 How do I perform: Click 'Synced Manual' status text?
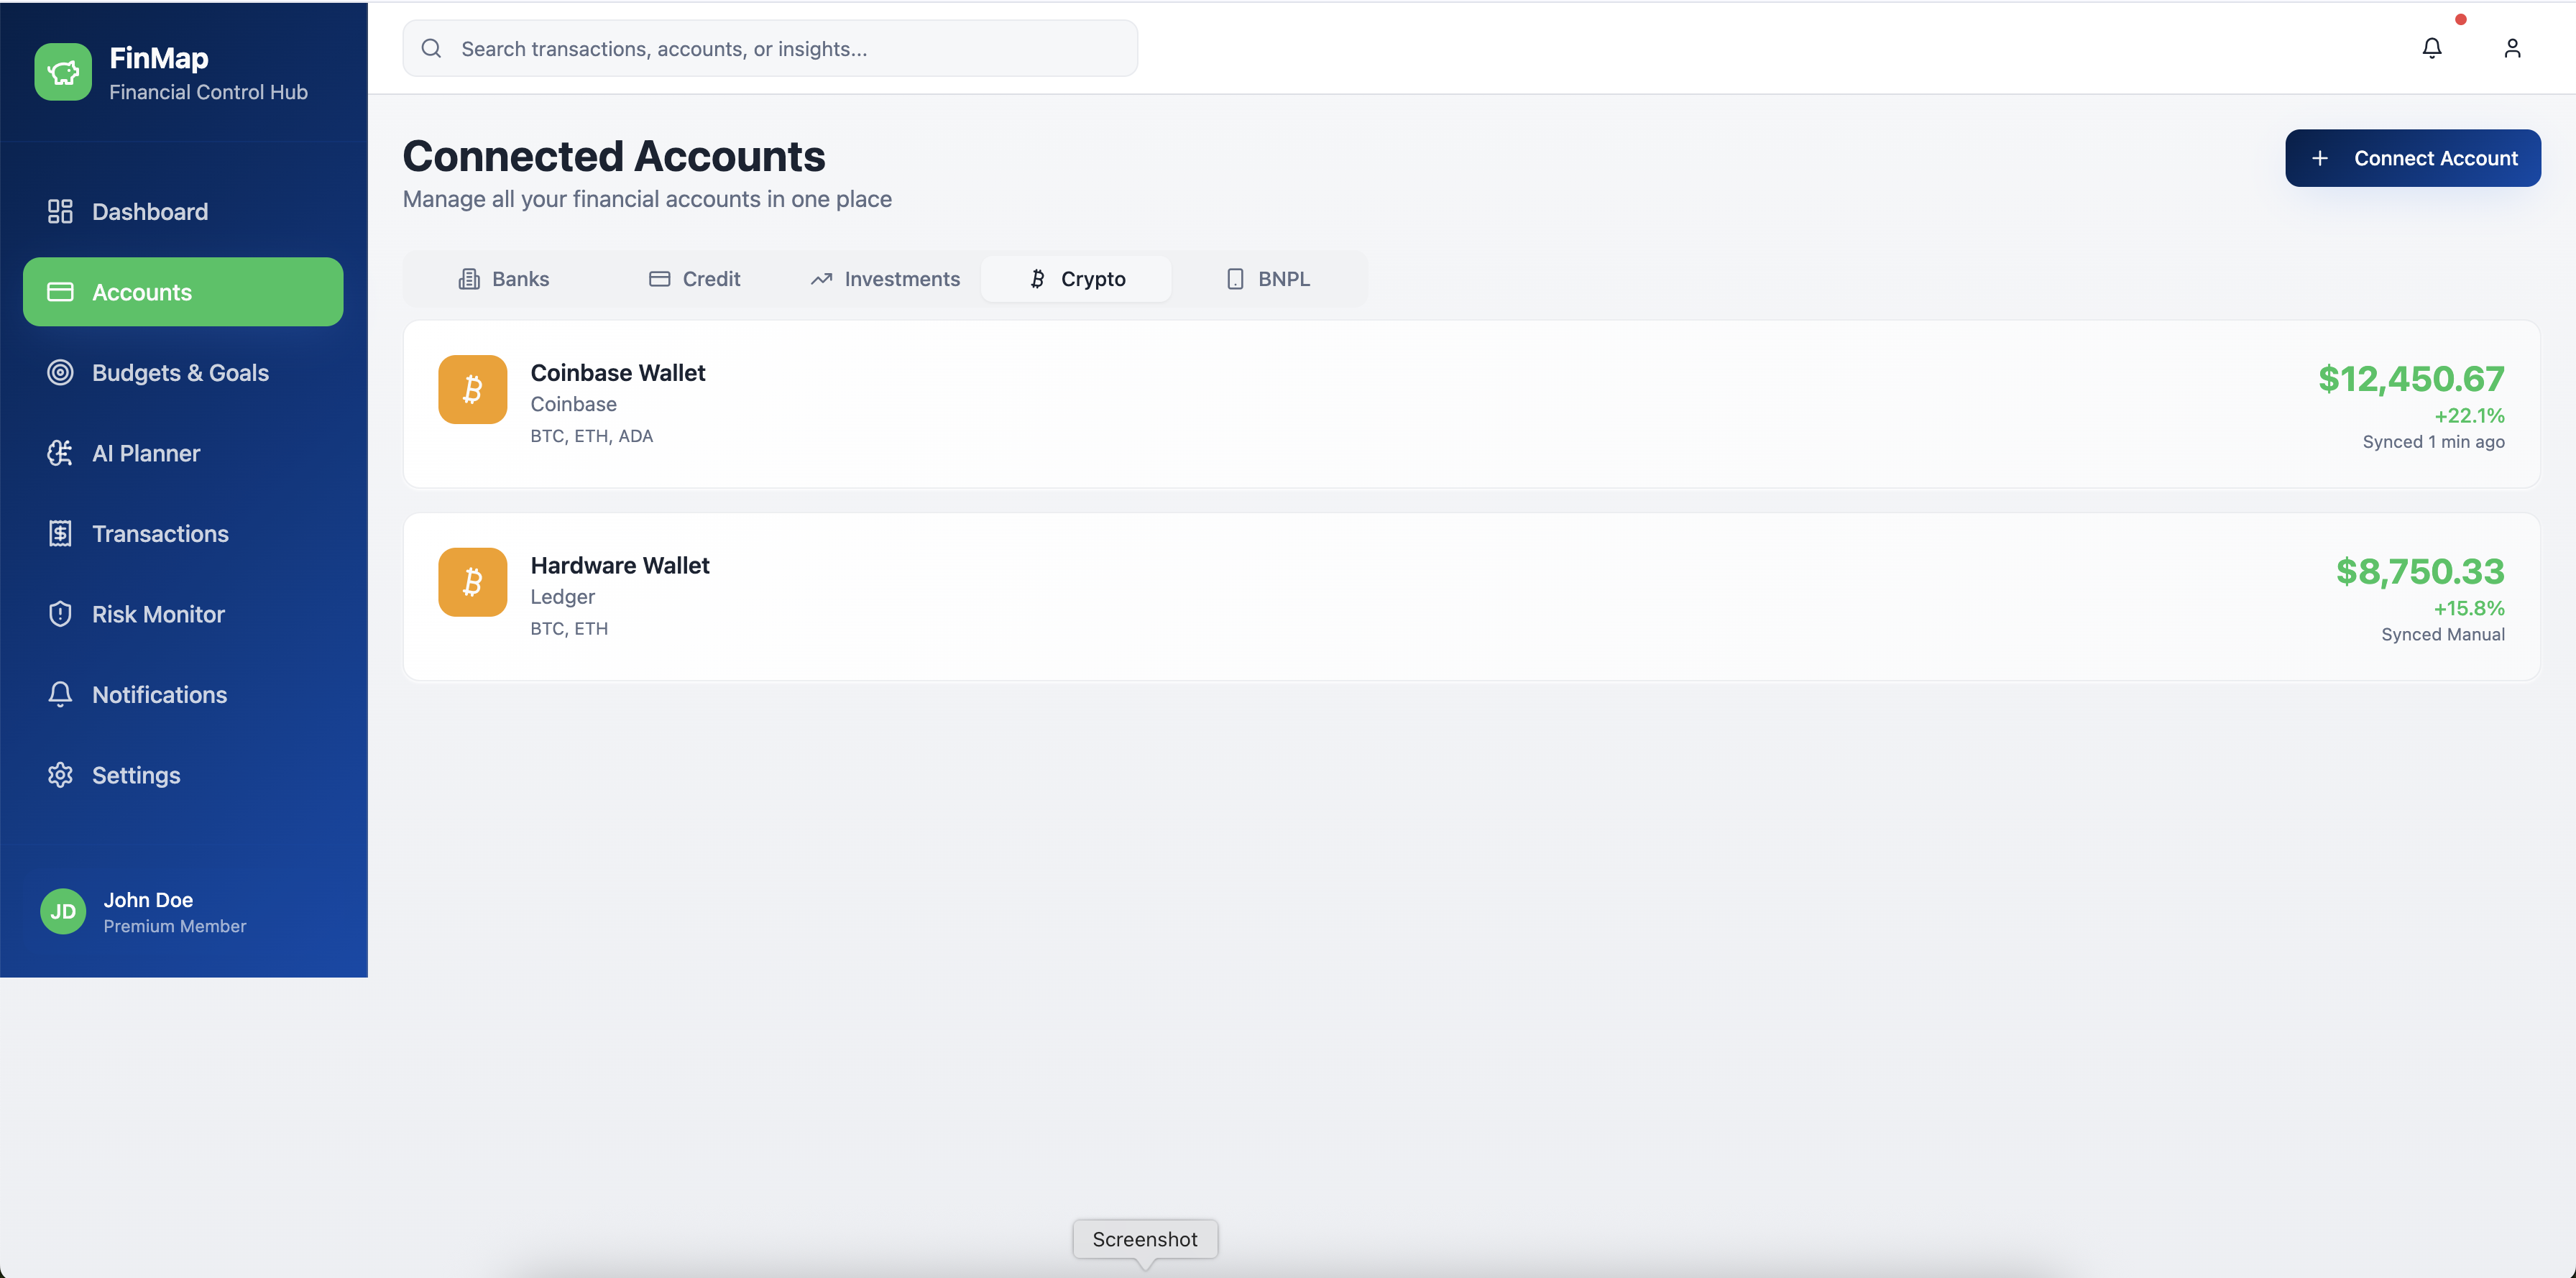coord(2442,634)
